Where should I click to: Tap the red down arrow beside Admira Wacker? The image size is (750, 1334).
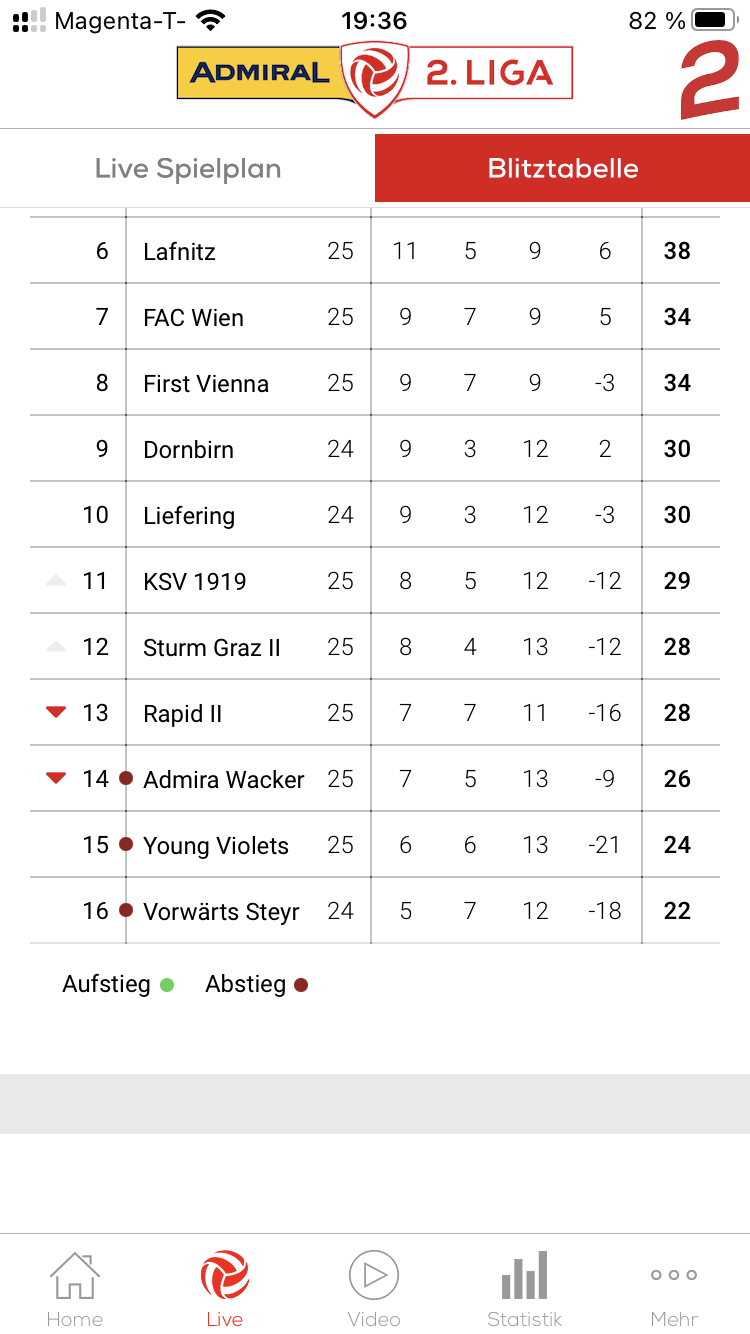point(56,778)
